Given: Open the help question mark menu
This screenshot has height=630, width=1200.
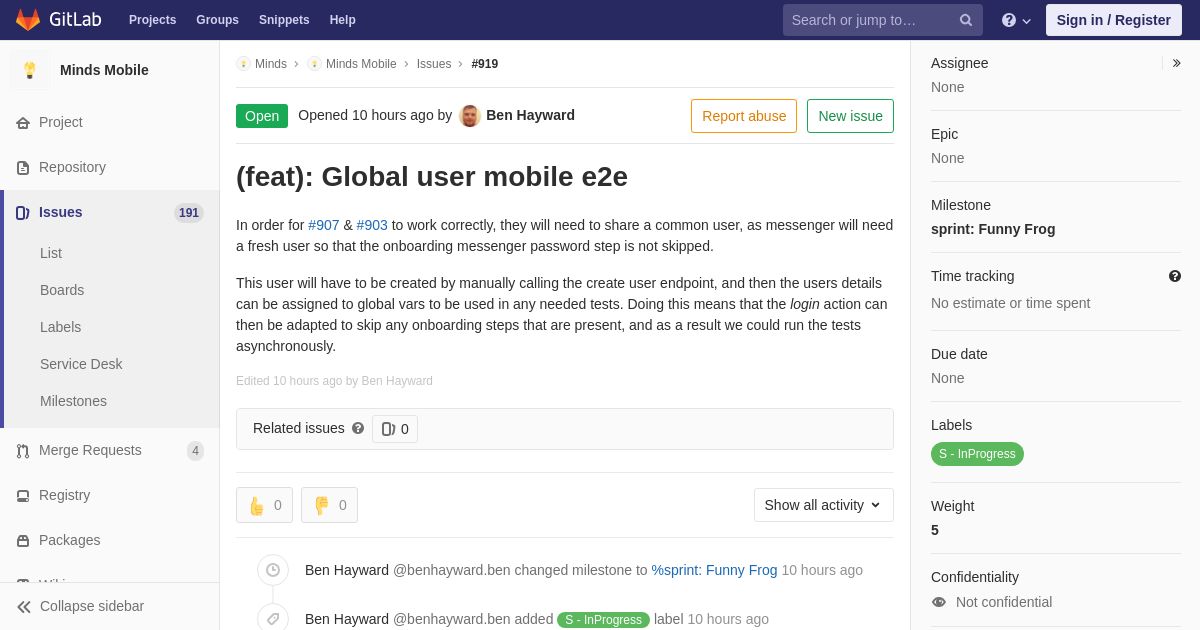Looking at the screenshot, I should pos(1016,20).
